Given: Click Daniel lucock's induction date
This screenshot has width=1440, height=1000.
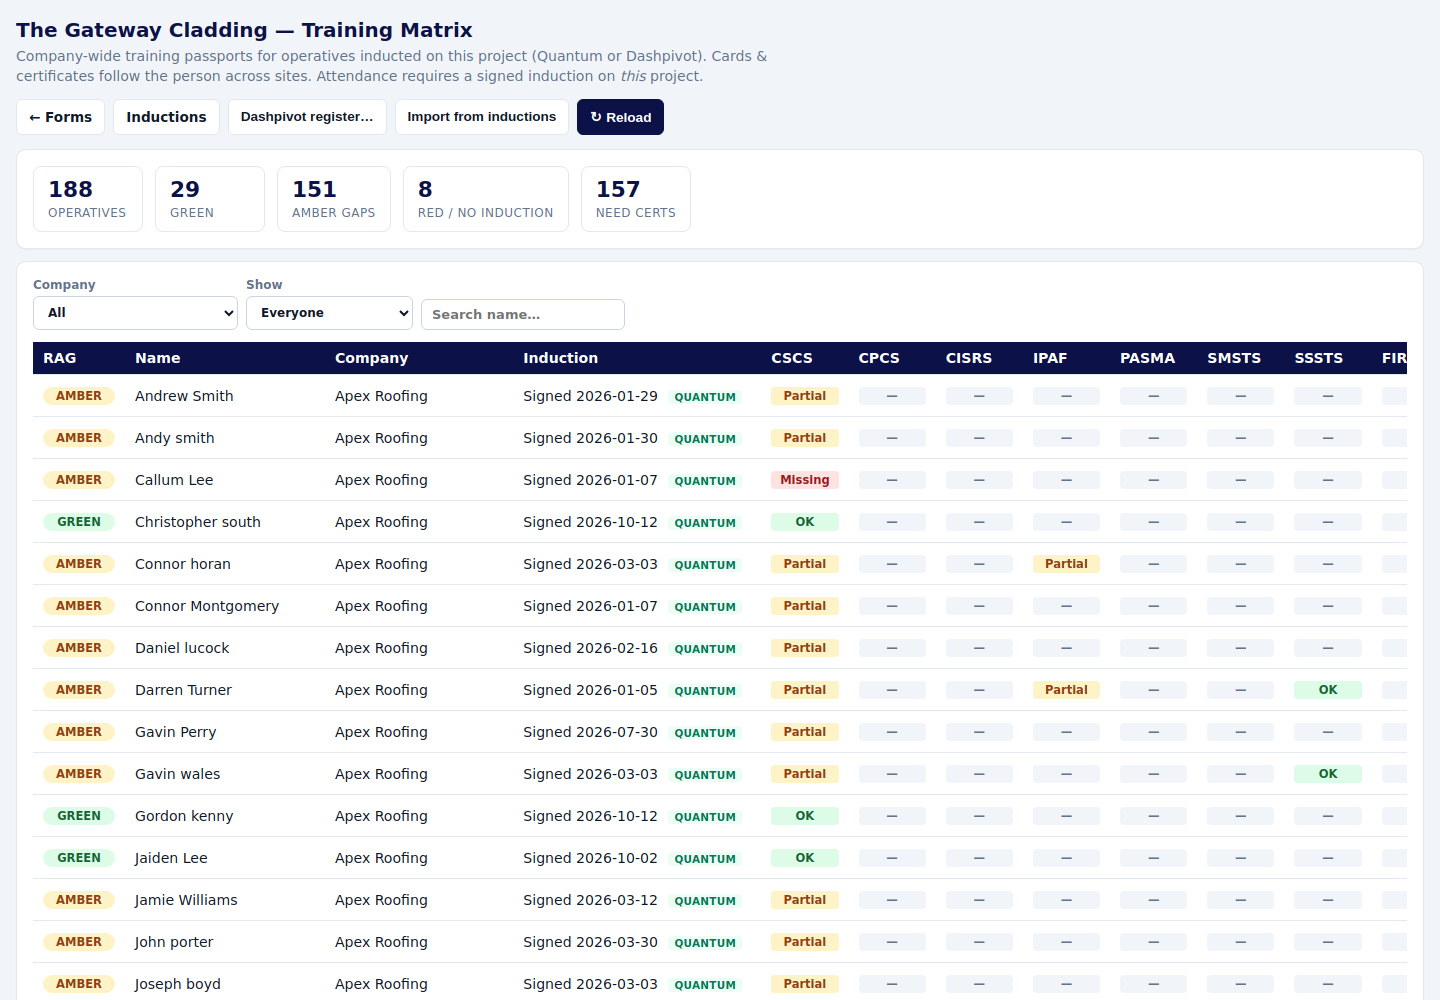Looking at the screenshot, I should [x=590, y=648].
